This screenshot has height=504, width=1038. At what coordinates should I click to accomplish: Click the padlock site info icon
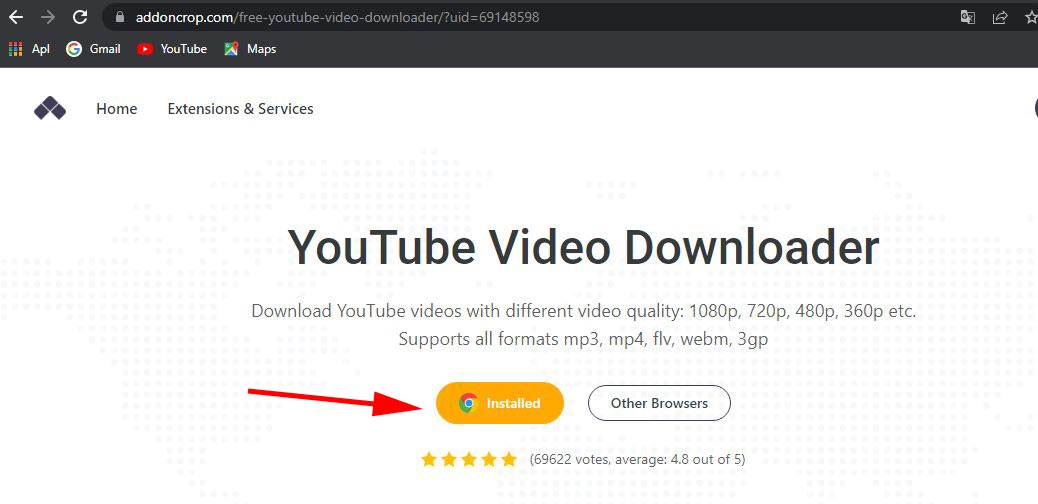120,17
